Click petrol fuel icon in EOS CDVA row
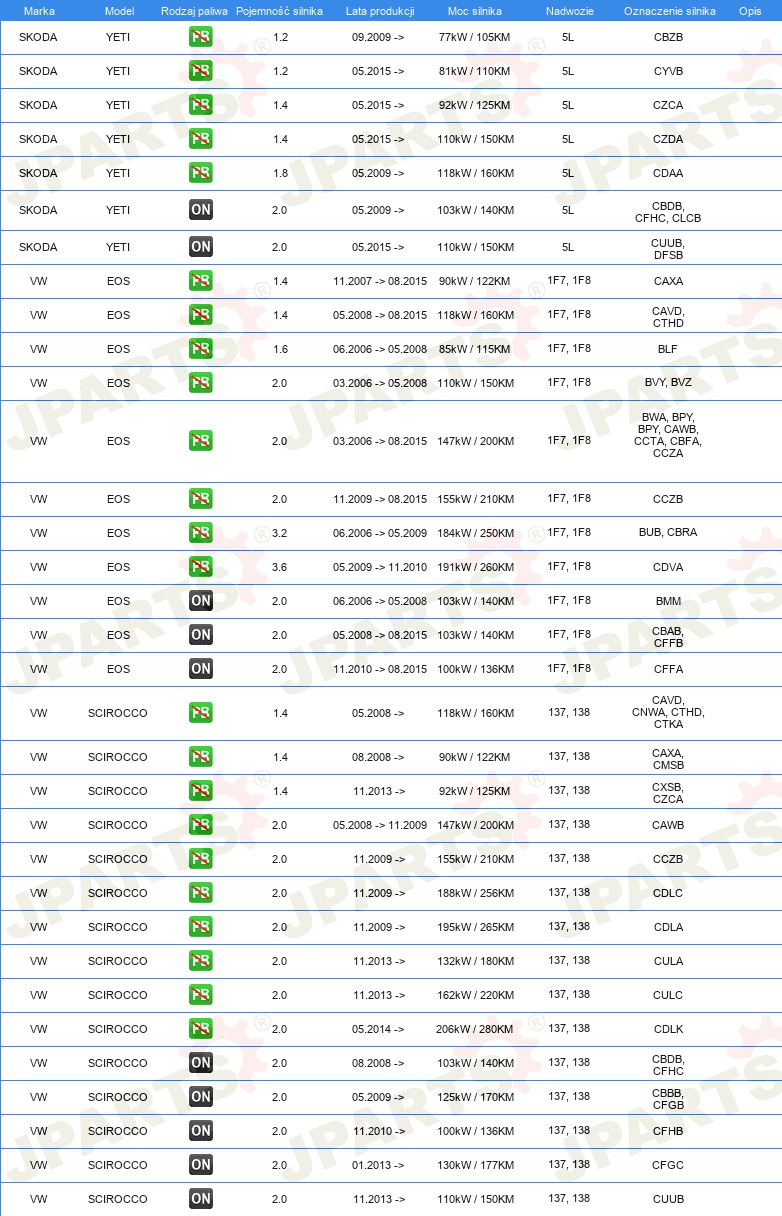The width and height of the screenshot is (782, 1216). tap(201, 567)
